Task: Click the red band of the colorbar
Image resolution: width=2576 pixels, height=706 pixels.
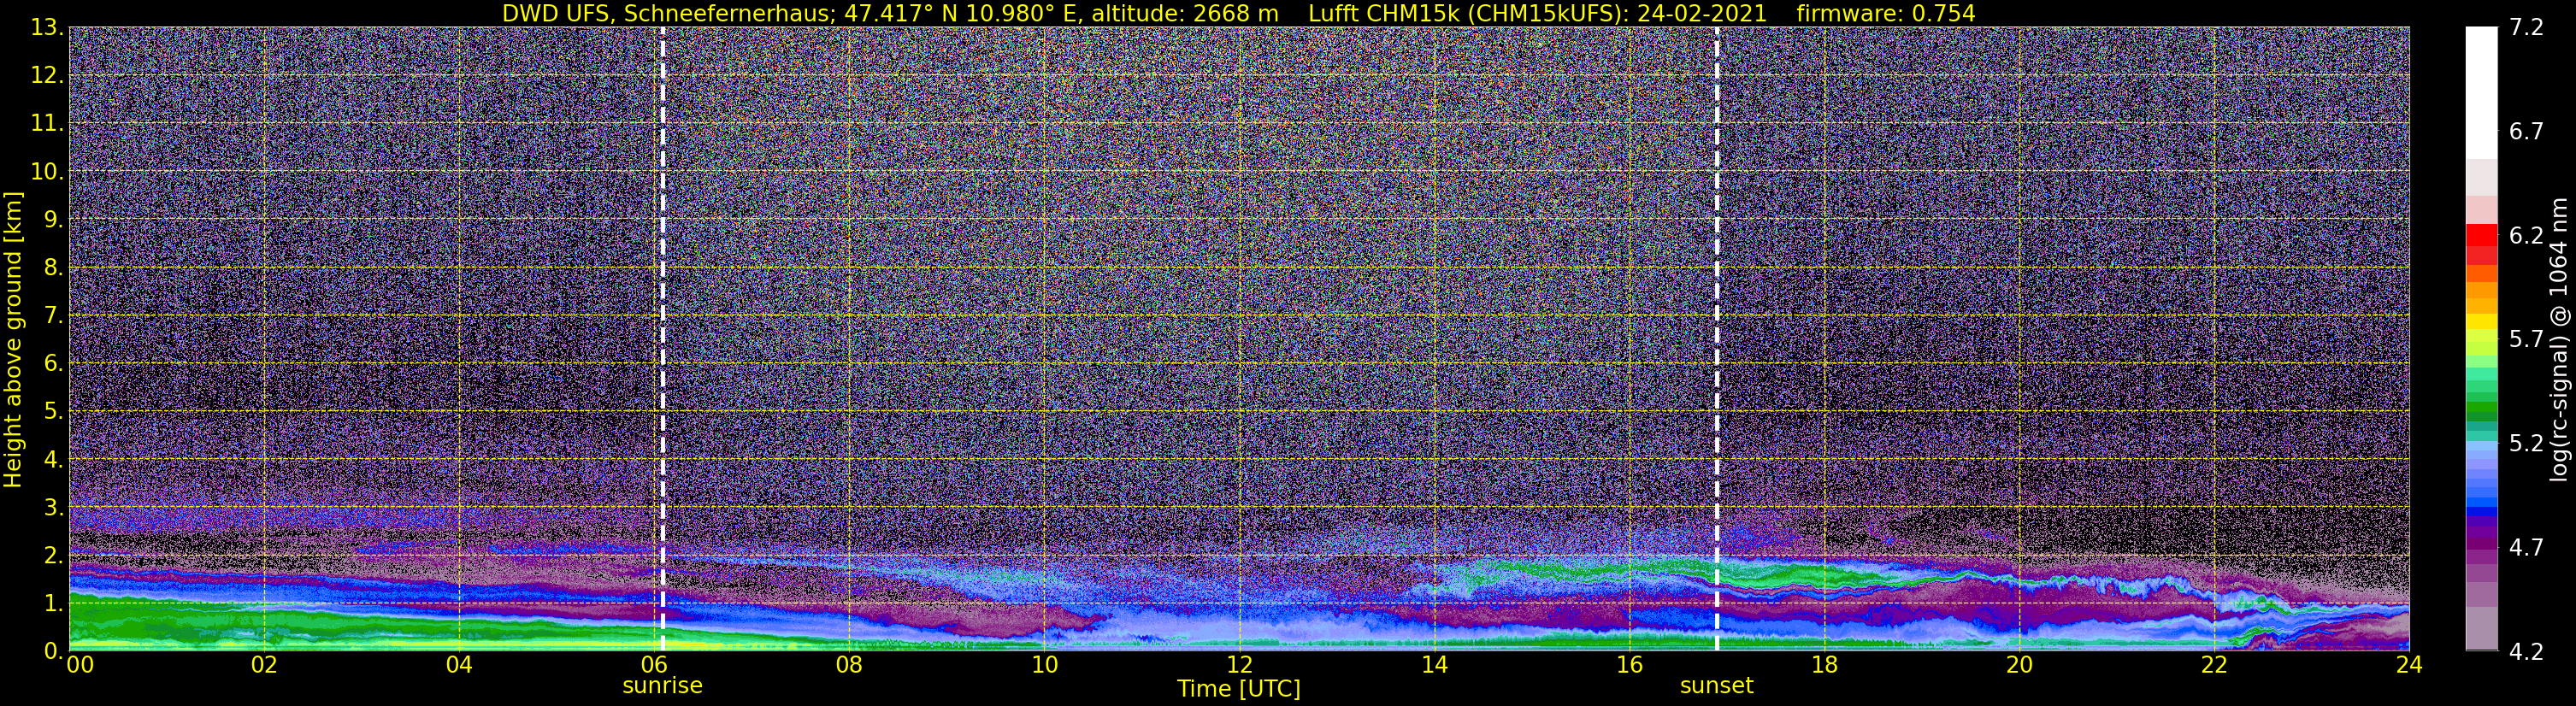Action: click(2482, 235)
